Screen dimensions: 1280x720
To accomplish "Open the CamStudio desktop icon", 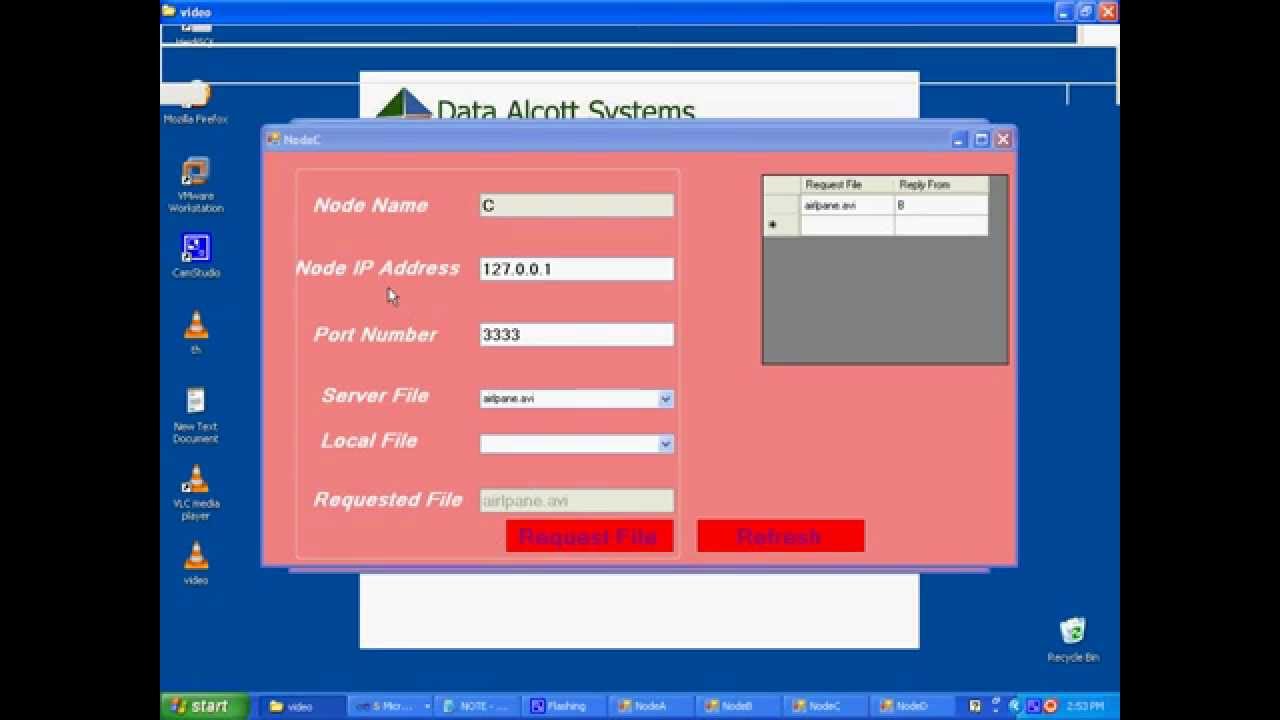I will tap(196, 255).
